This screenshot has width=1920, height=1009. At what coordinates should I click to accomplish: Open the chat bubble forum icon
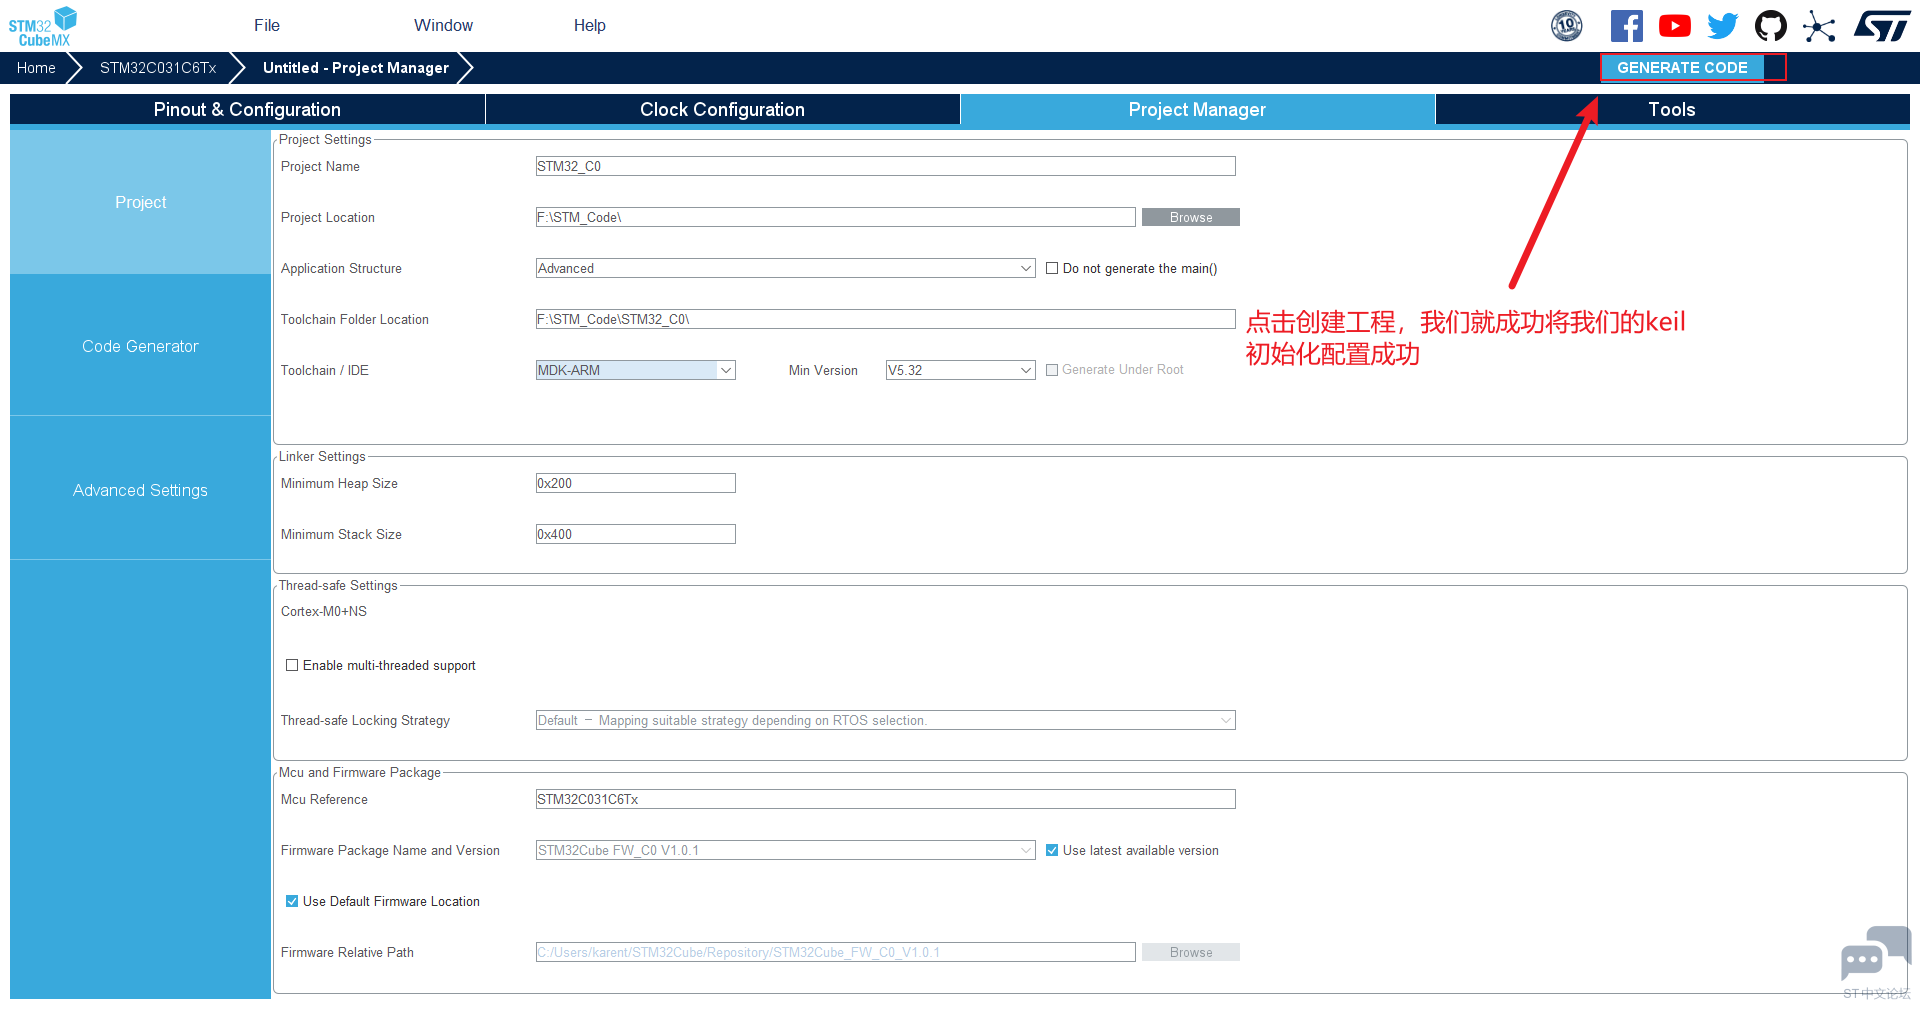click(1875, 955)
